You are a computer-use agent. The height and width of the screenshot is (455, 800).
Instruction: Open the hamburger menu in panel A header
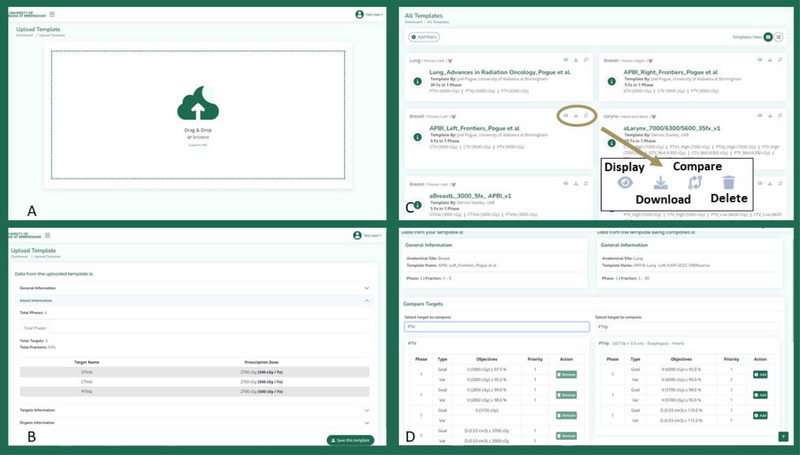tap(52, 14)
